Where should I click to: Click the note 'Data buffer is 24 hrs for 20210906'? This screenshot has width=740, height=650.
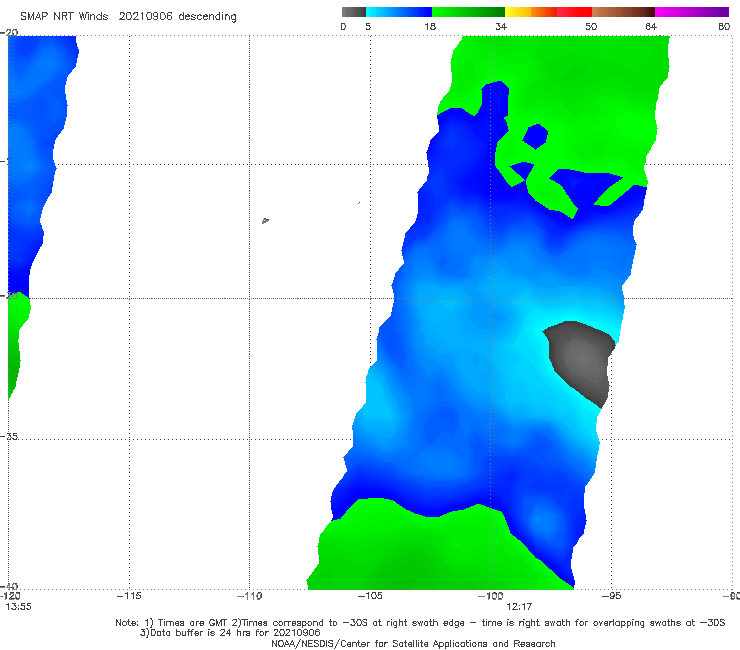pyautogui.click(x=230, y=633)
